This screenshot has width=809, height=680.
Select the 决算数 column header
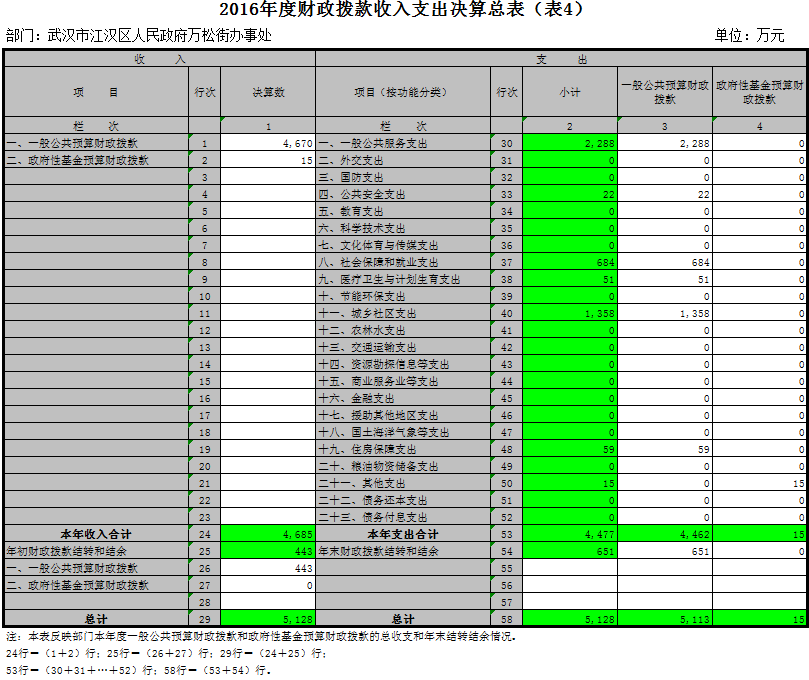(x=268, y=92)
